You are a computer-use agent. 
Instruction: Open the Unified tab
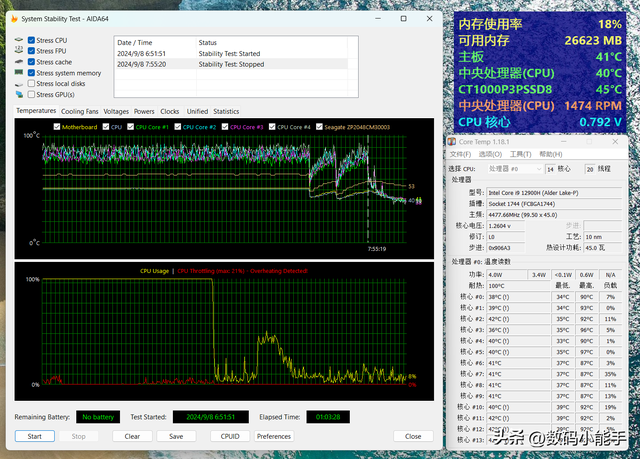(x=197, y=111)
